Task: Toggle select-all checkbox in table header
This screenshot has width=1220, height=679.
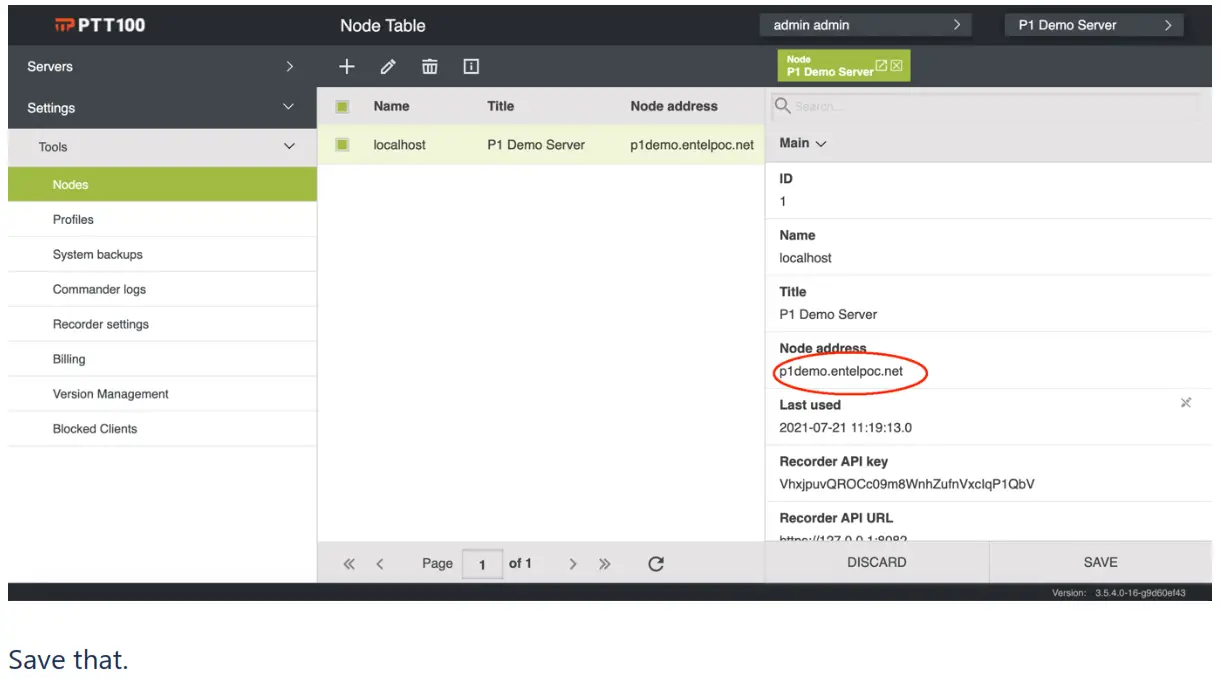Action: pyautogui.click(x=342, y=106)
